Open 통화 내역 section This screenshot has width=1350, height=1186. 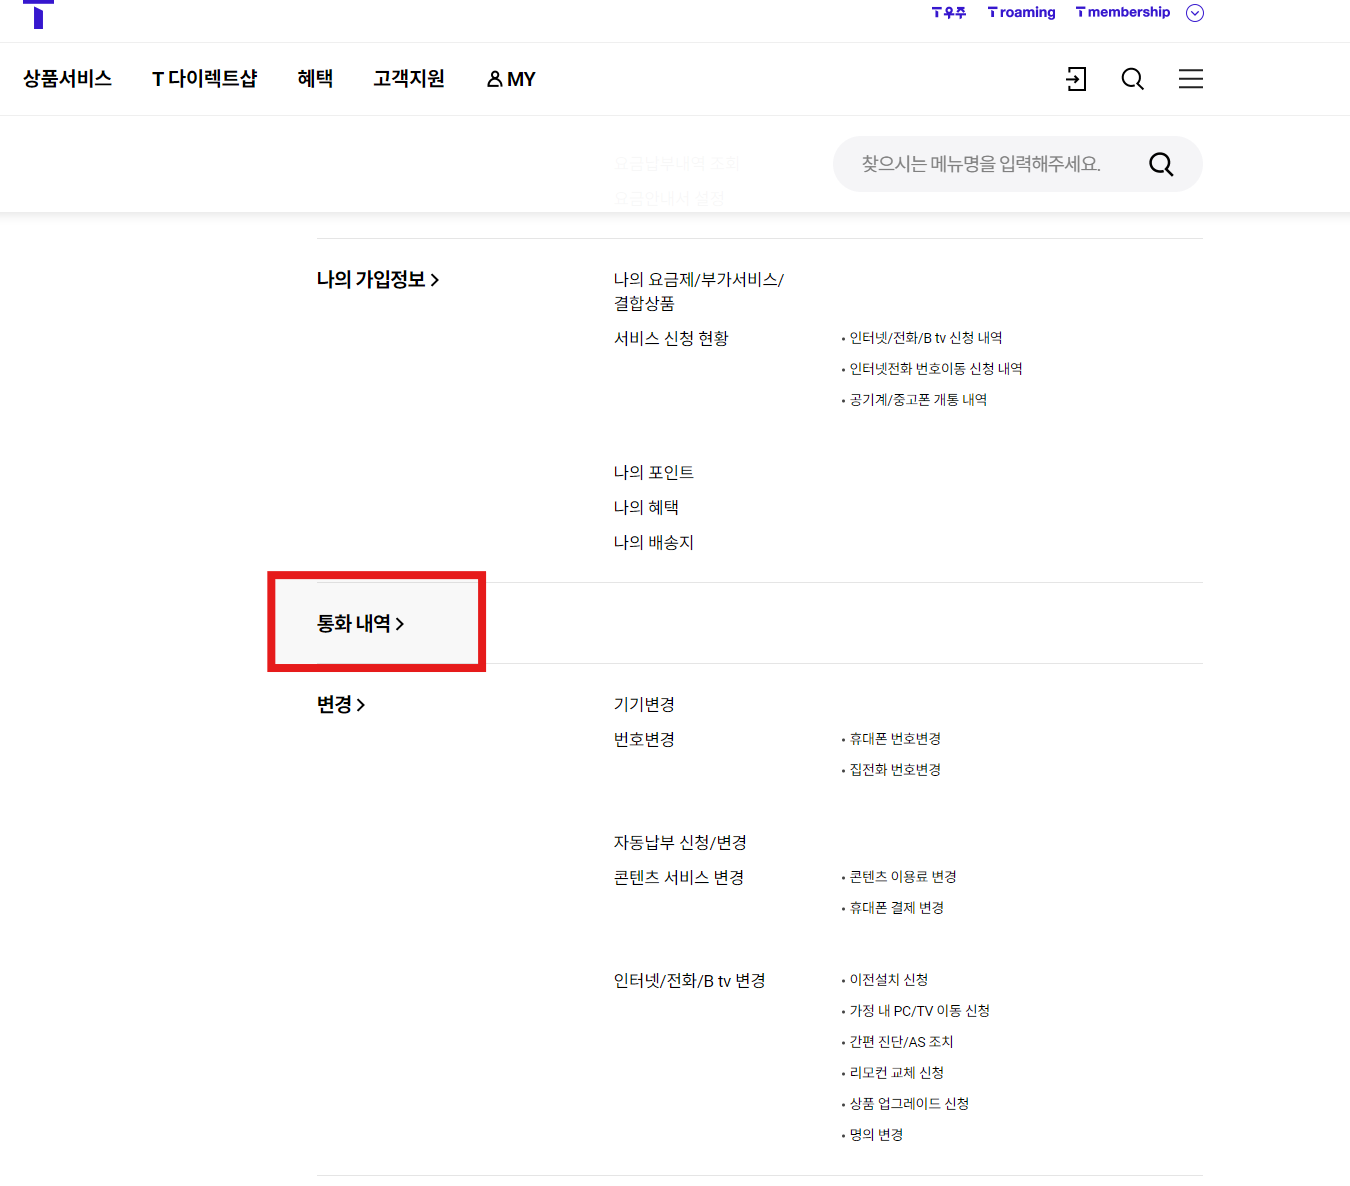pyautogui.click(x=360, y=624)
